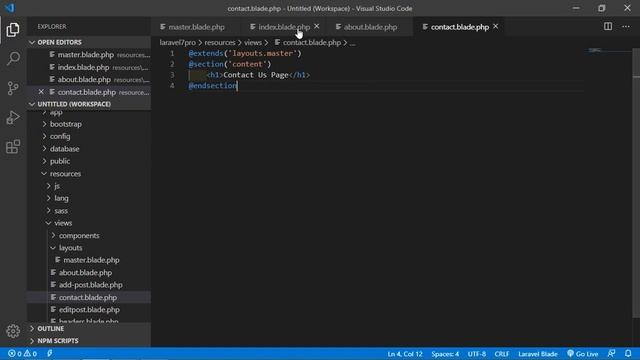Click the views breadcrumb
640x360 pixels.
click(x=253, y=42)
